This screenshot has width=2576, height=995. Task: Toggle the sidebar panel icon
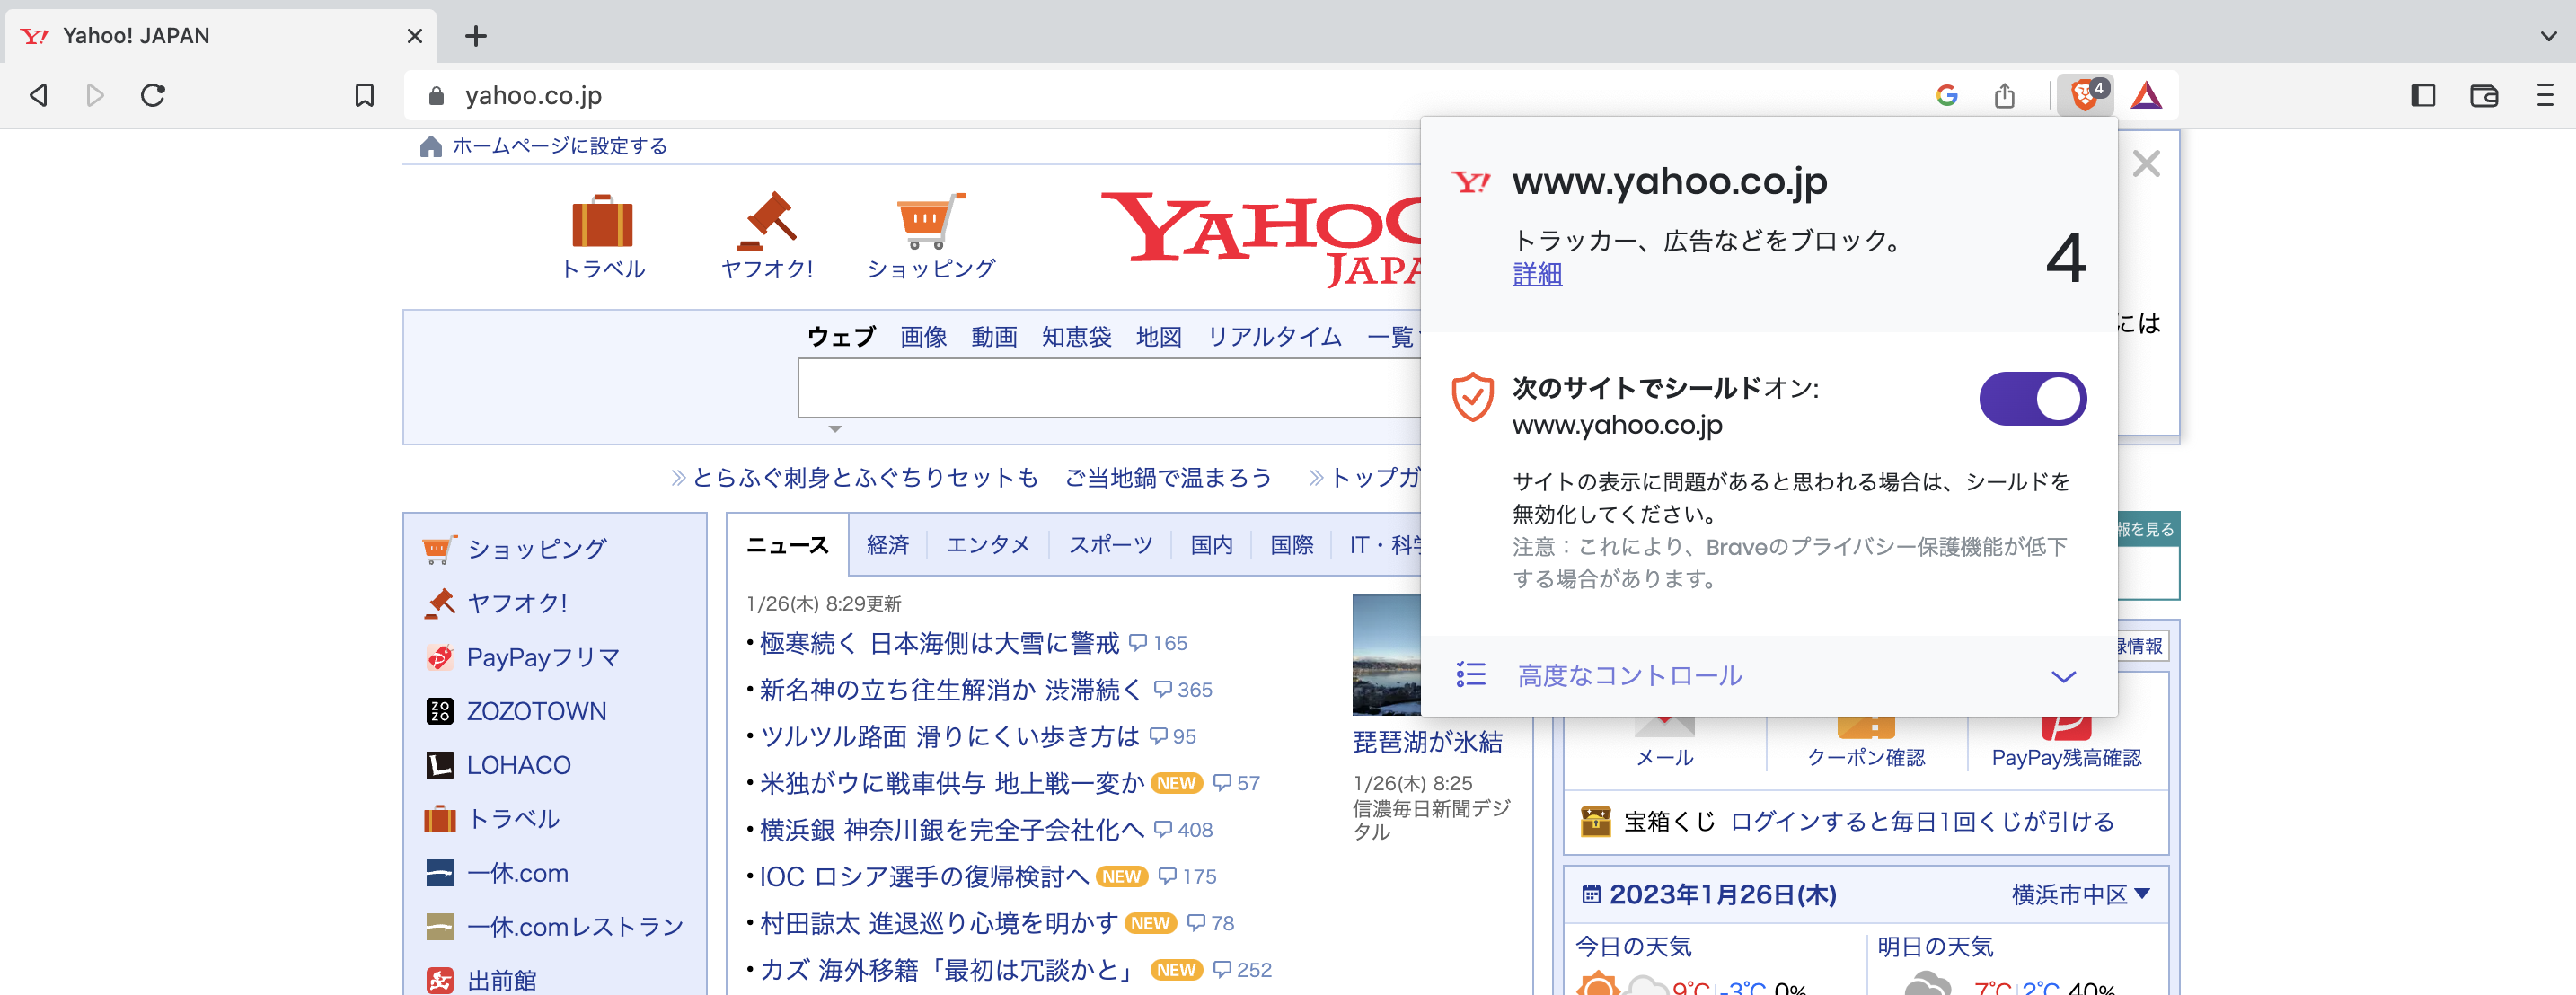[2422, 96]
